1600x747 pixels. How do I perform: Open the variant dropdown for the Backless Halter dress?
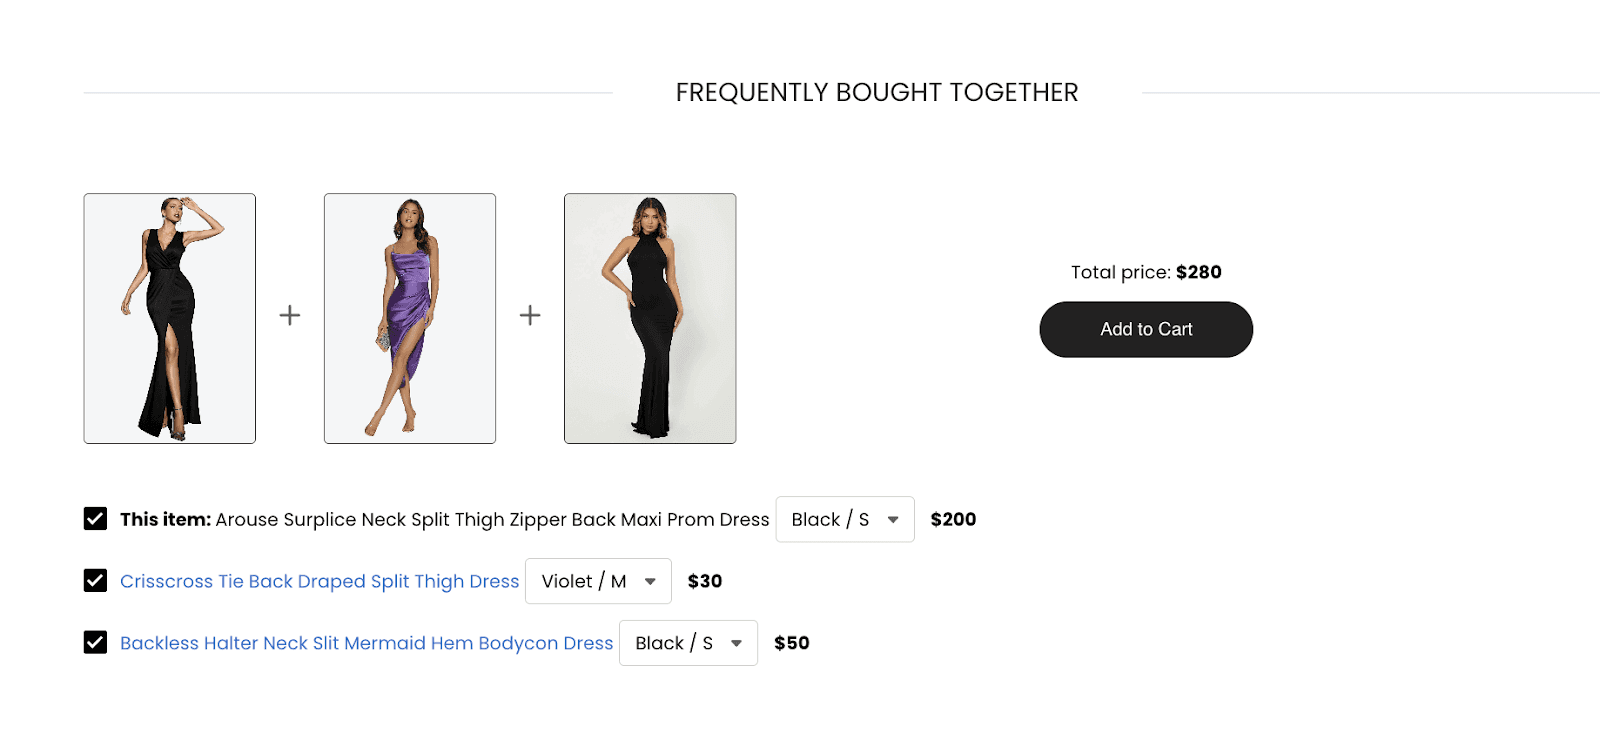[688, 643]
